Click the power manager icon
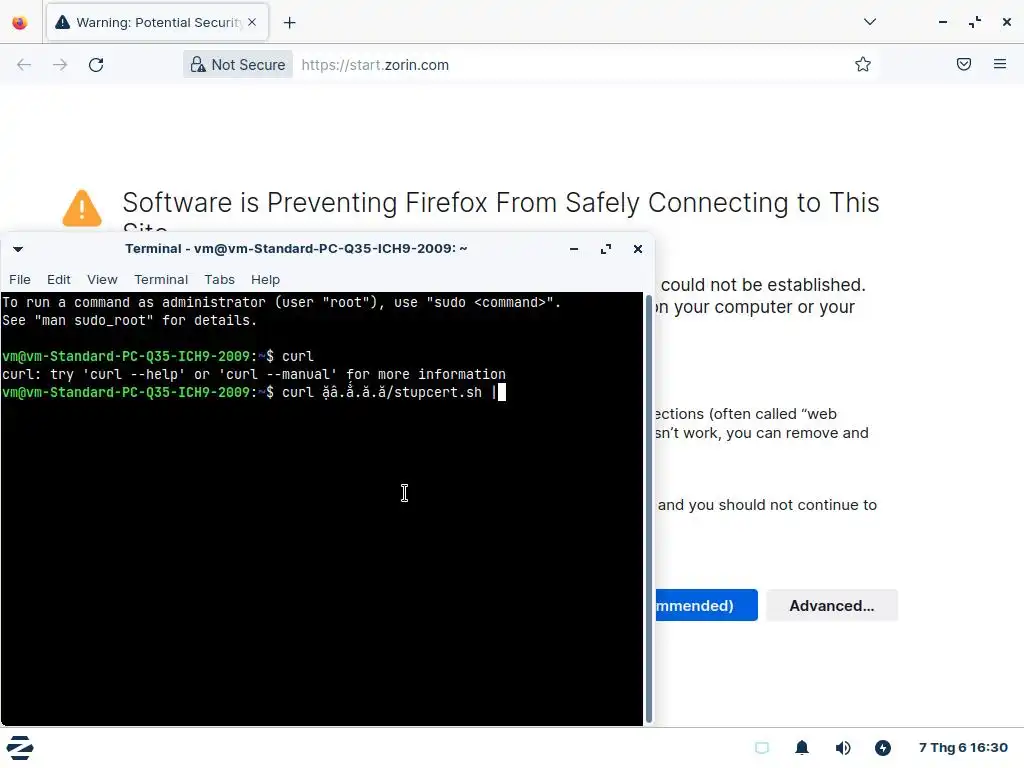The height and width of the screenshot is (768, 1024). pos(883,748)
